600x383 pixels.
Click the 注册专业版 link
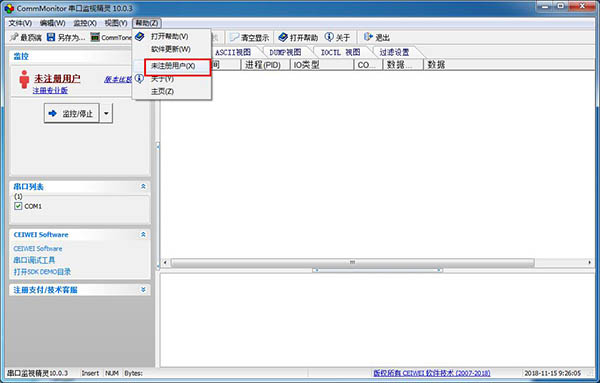[50, 91]
